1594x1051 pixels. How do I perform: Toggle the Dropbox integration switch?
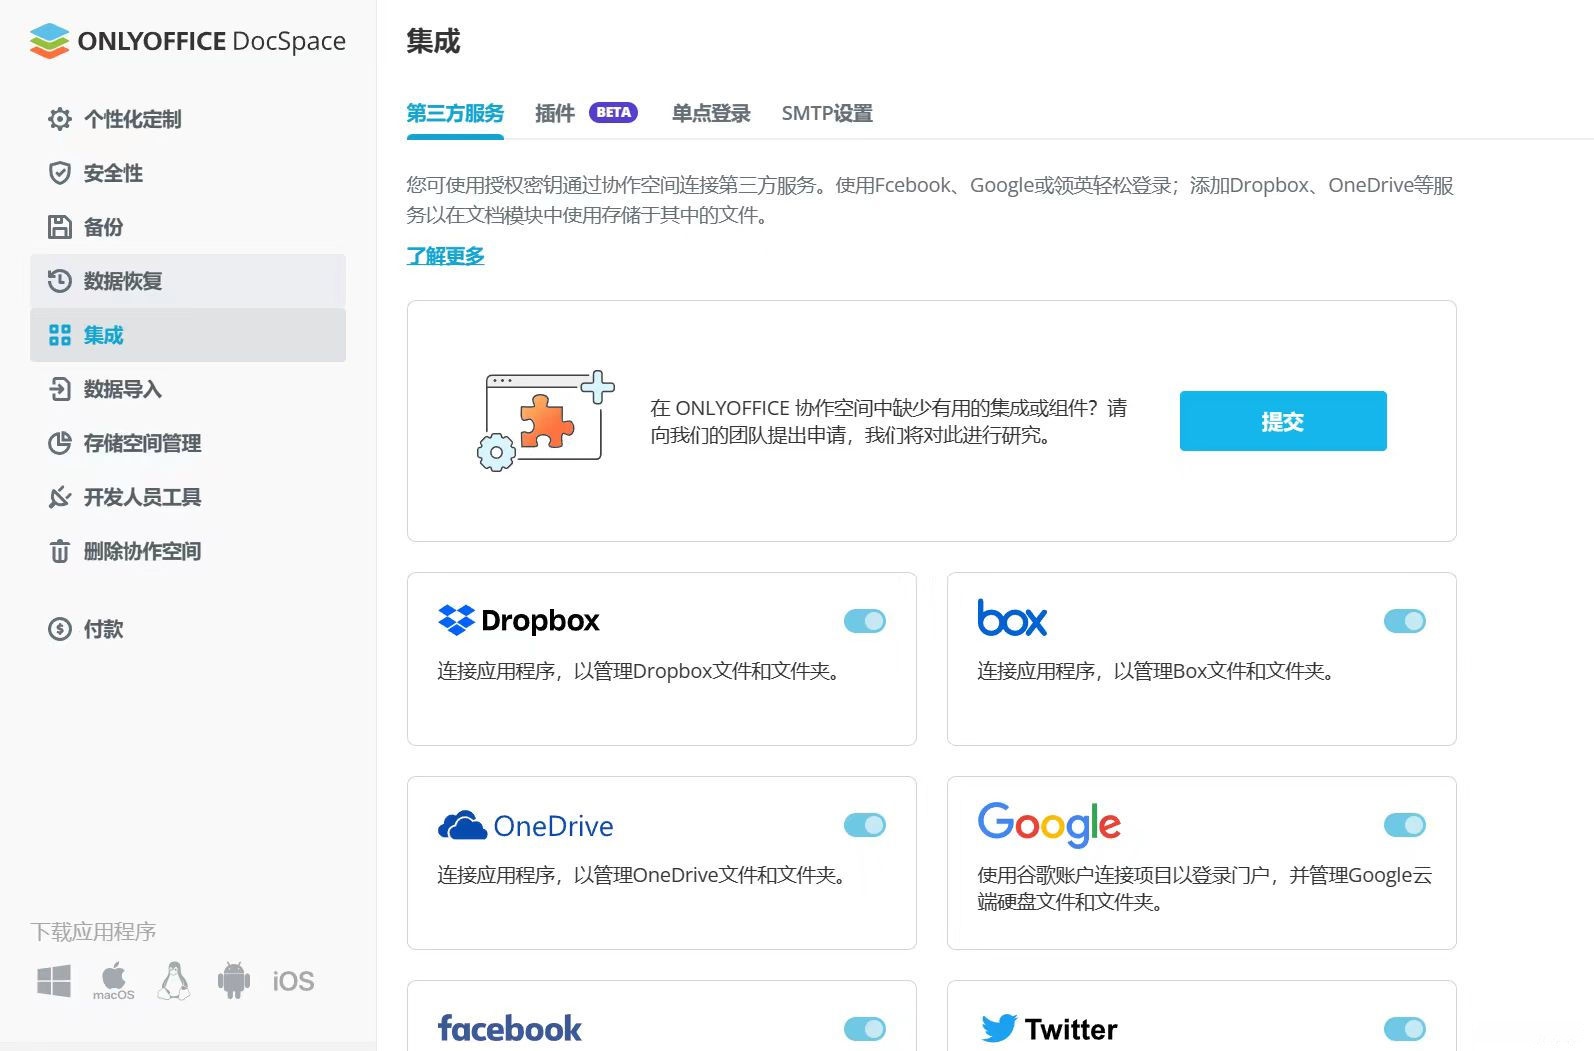click(x=865, y=621)
